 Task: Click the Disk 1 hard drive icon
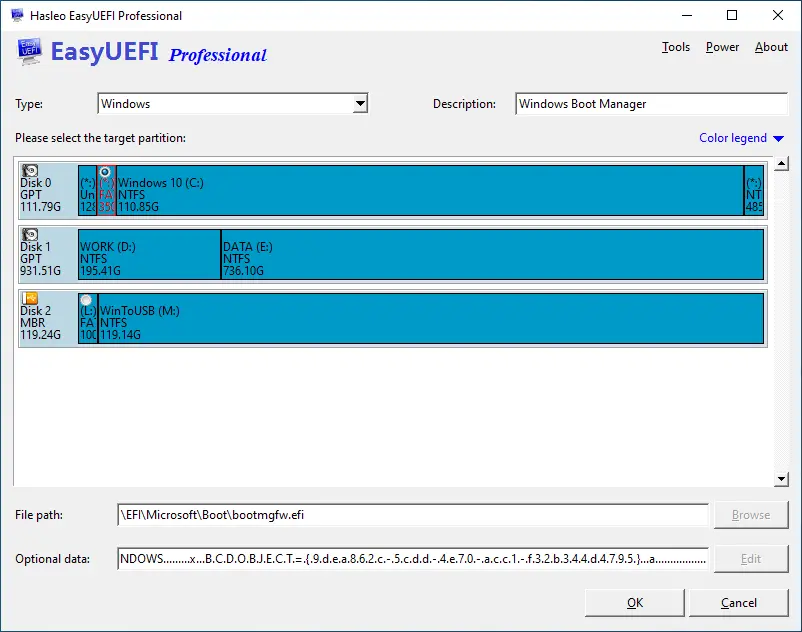click(x=30, y=235)
